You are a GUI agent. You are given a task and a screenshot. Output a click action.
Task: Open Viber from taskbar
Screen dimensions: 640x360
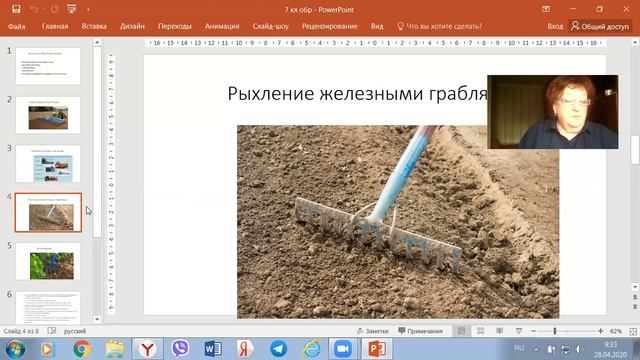coord(180,349)
